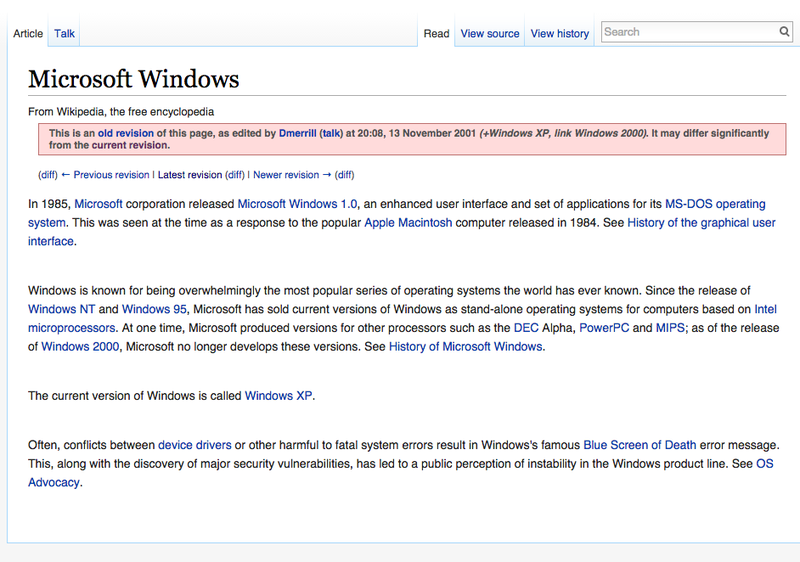800x562 pixels.
Task: Follow the Apple Macintosh link
Action: point(408,223)
